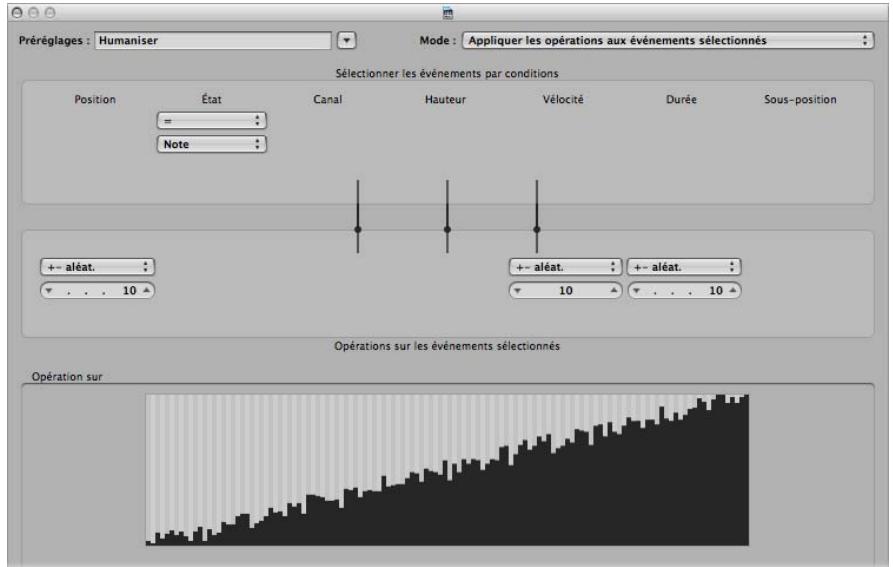This screenshot has width=893, height=567.
Task: Decrease the Vélocité random value with down arrow
Action: point(517,290)
